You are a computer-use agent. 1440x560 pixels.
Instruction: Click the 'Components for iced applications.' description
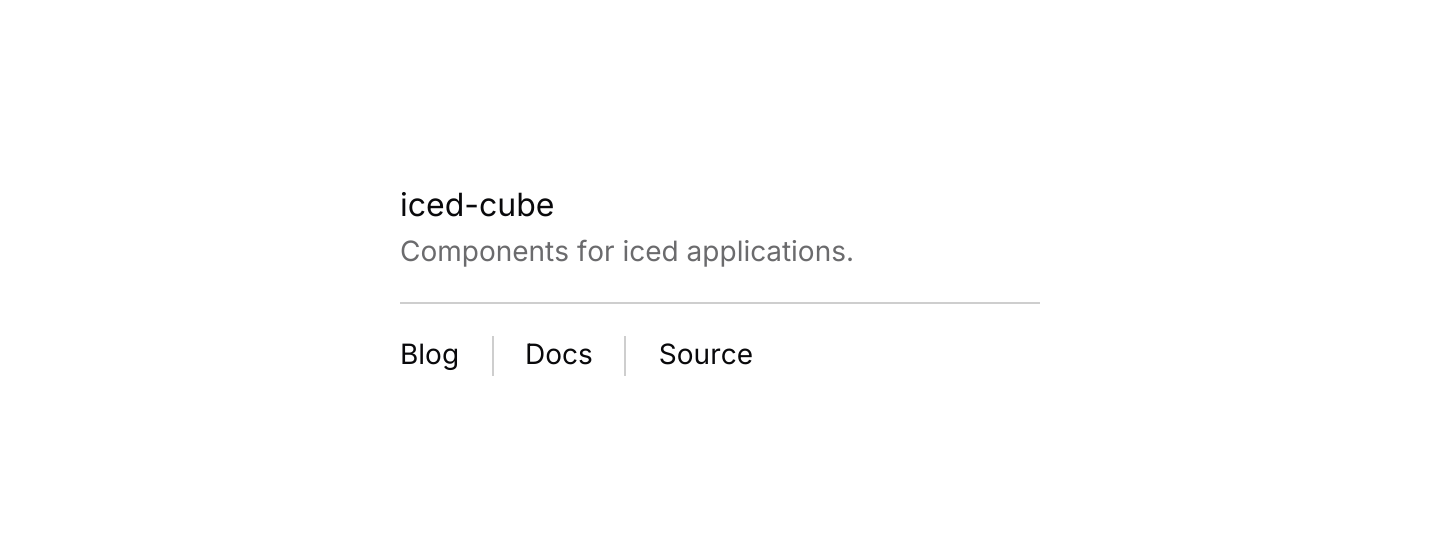coord(627,252)
